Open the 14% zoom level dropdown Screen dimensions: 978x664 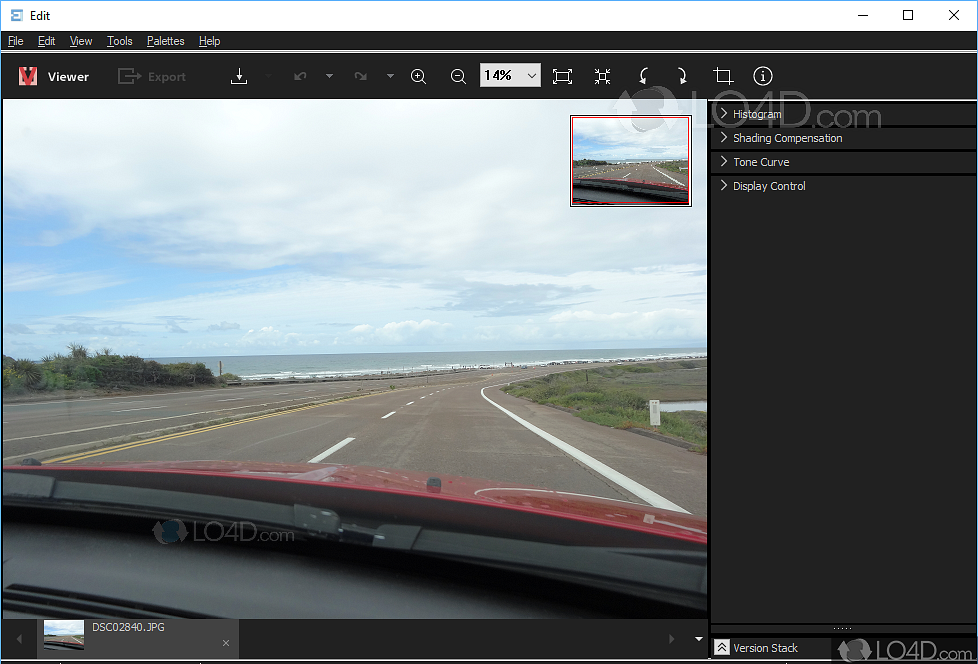pos(531,76)
